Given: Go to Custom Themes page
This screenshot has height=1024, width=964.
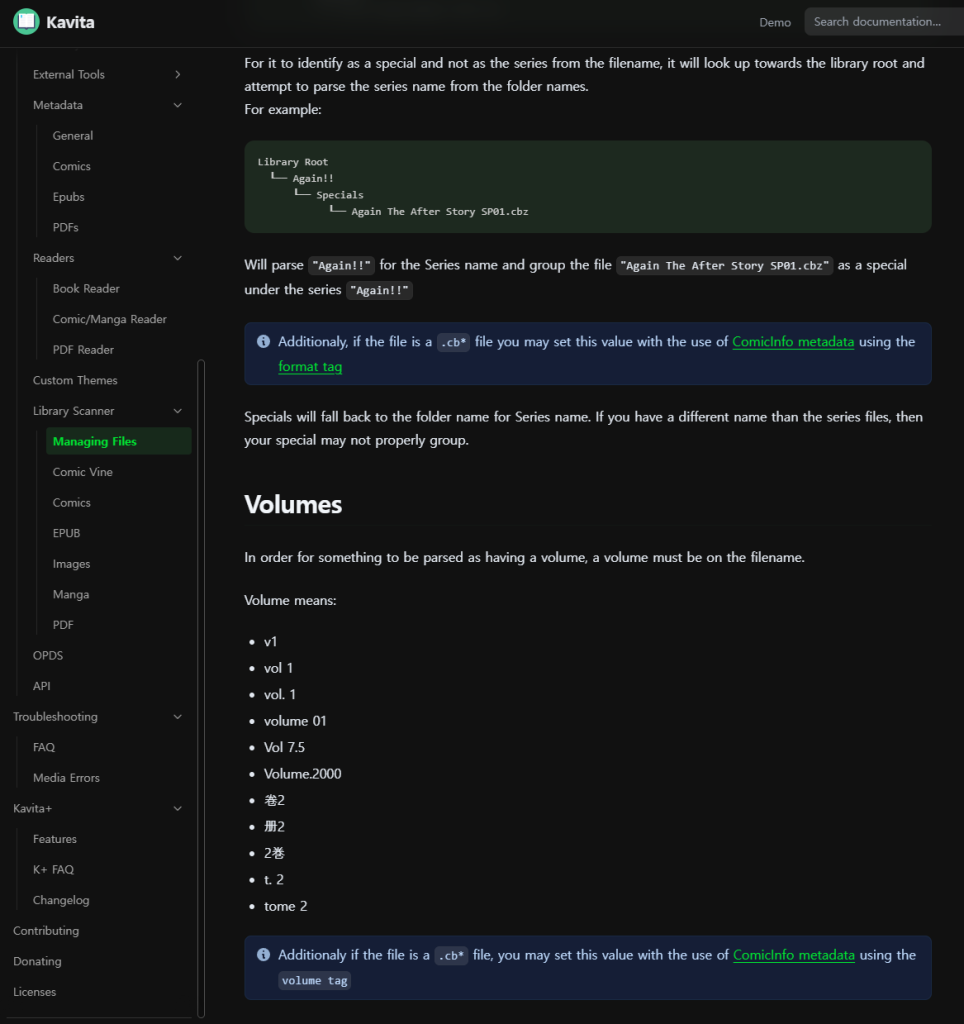Looking at the screenshot, I should (x=75, y=380).
